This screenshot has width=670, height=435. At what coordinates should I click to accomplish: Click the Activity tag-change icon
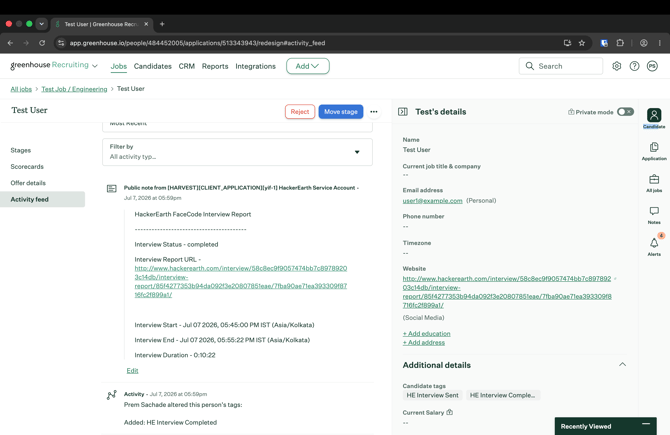click(112, 395)
